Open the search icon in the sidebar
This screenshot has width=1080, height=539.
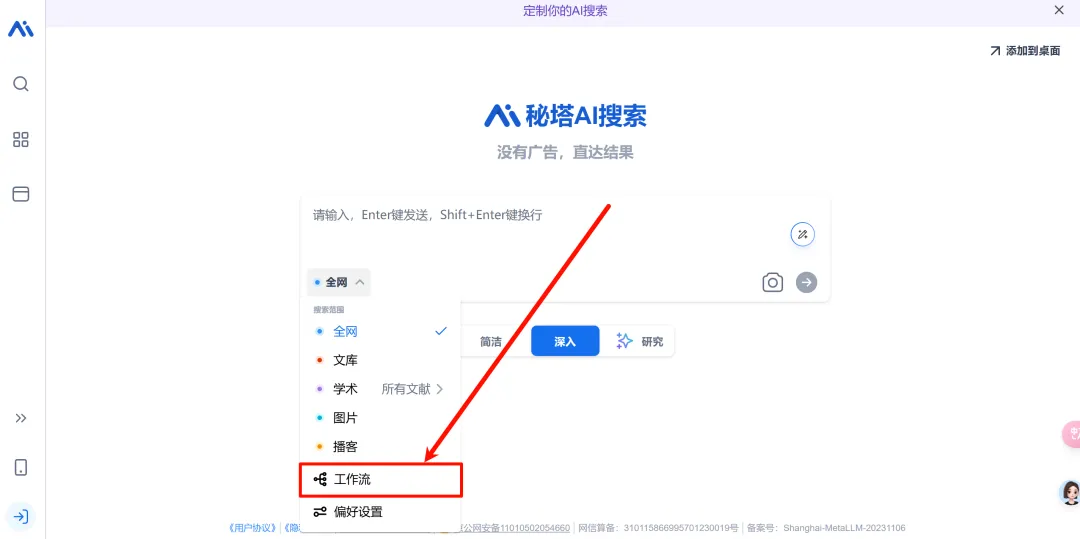point(21,84)
